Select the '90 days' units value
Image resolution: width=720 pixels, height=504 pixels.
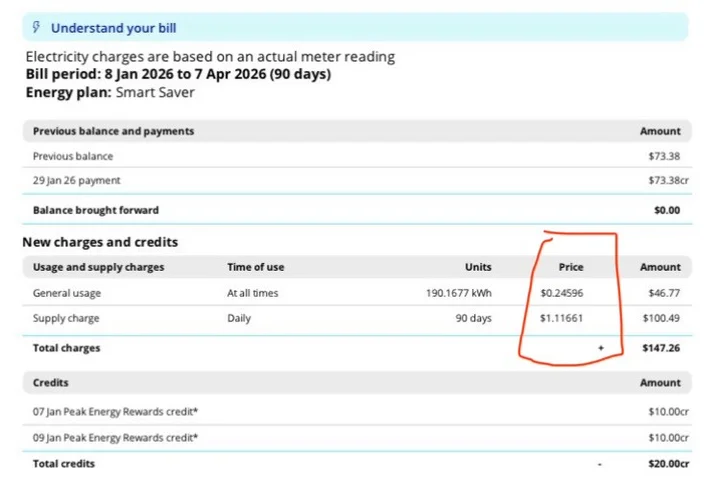473,318
